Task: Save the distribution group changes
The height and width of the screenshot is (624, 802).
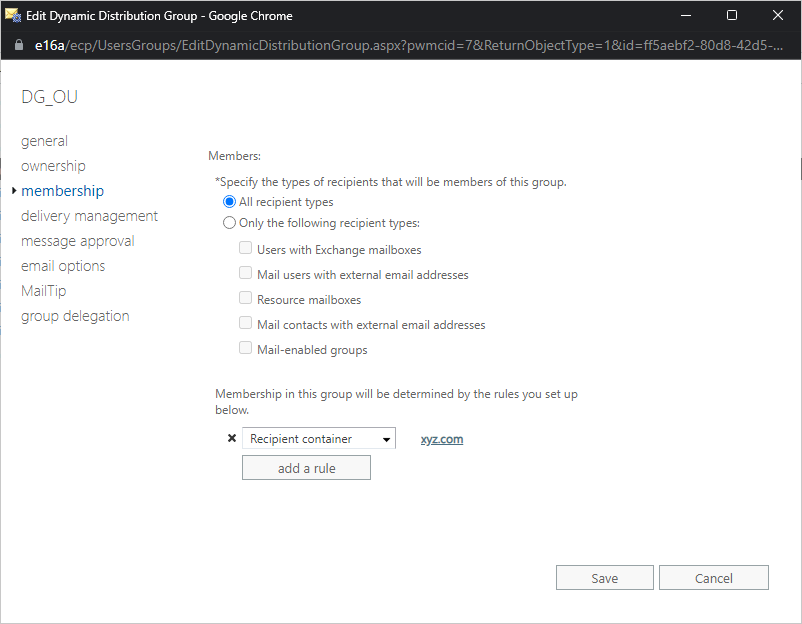Action: point(604,577)
